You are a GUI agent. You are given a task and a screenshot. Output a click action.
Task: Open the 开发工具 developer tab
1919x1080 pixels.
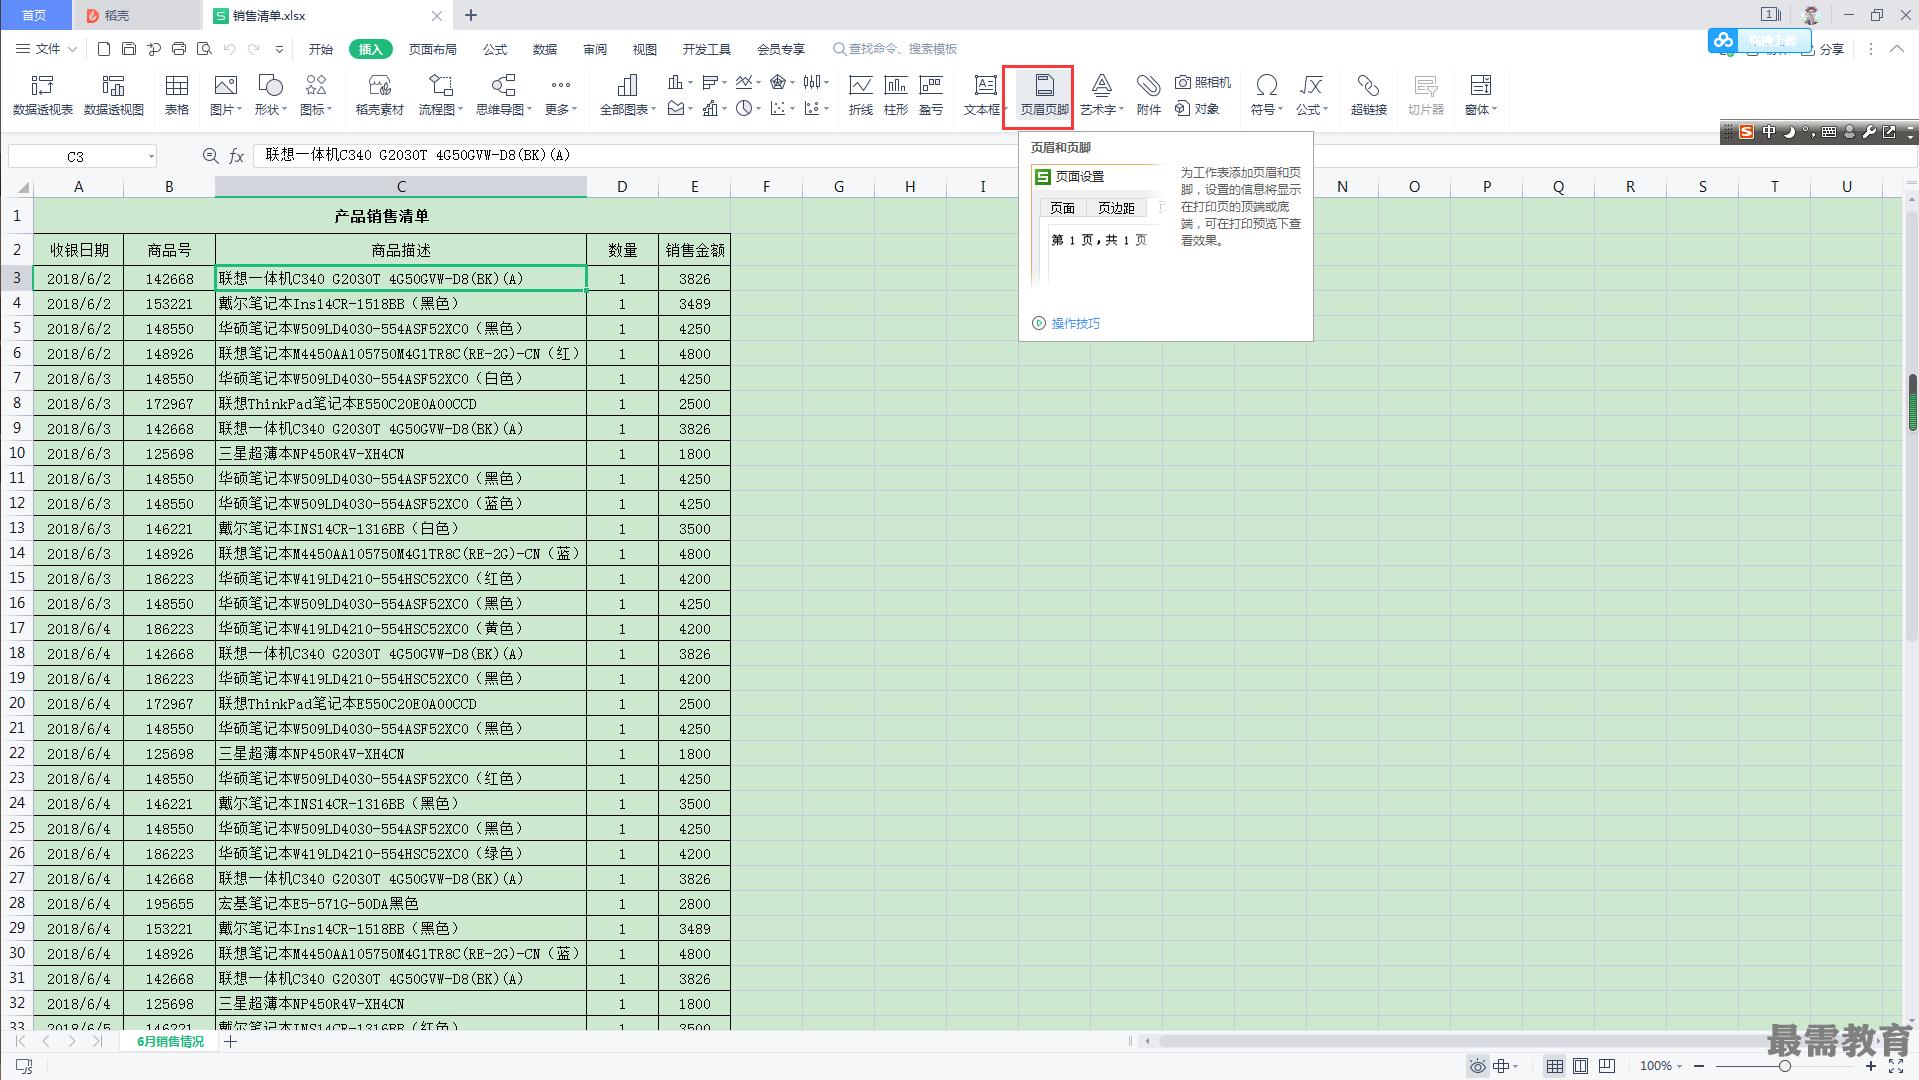[x=707, y=49]
